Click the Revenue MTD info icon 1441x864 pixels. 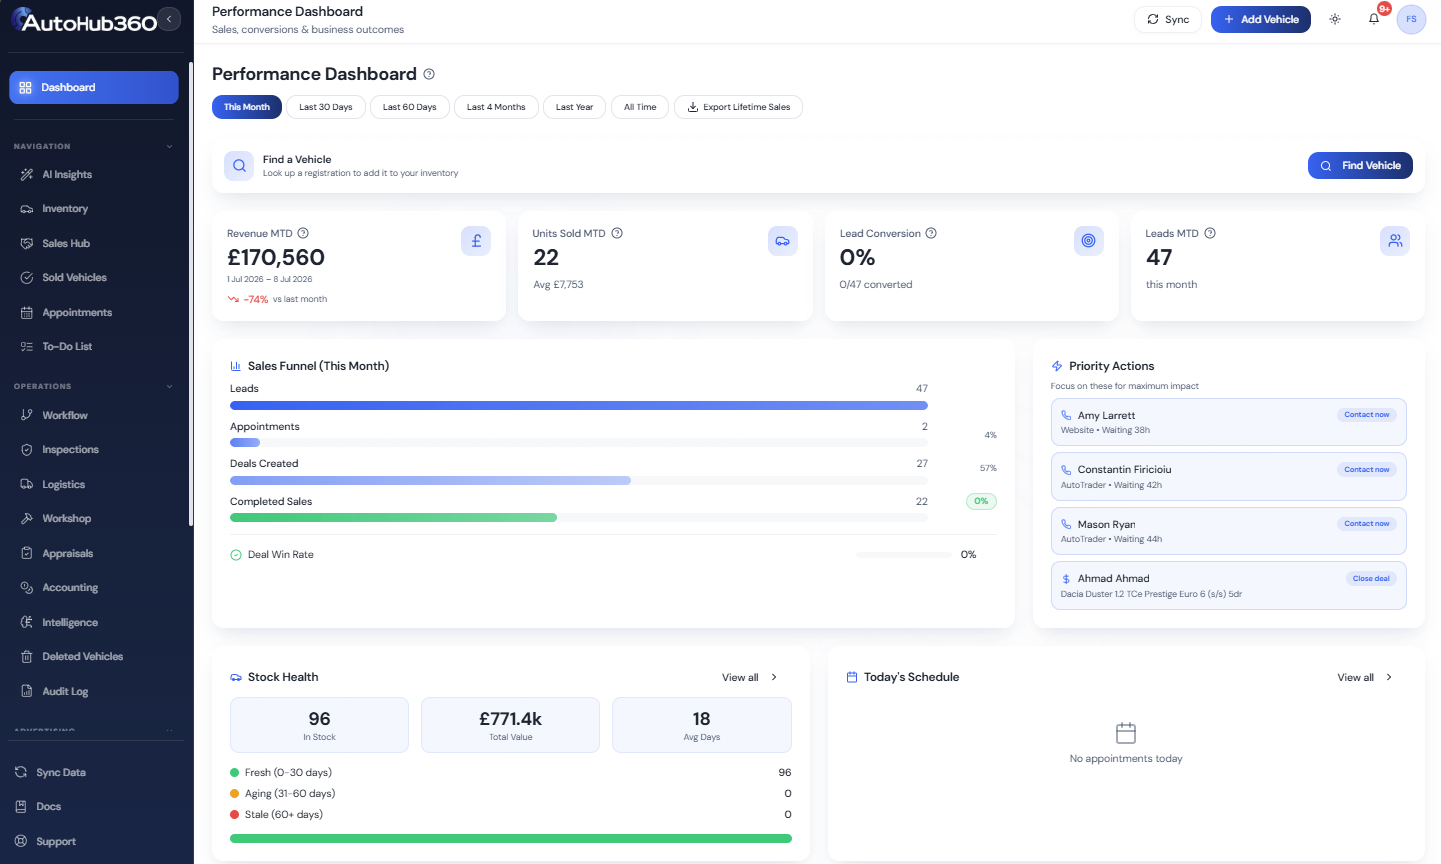click(x=303, y=233)
